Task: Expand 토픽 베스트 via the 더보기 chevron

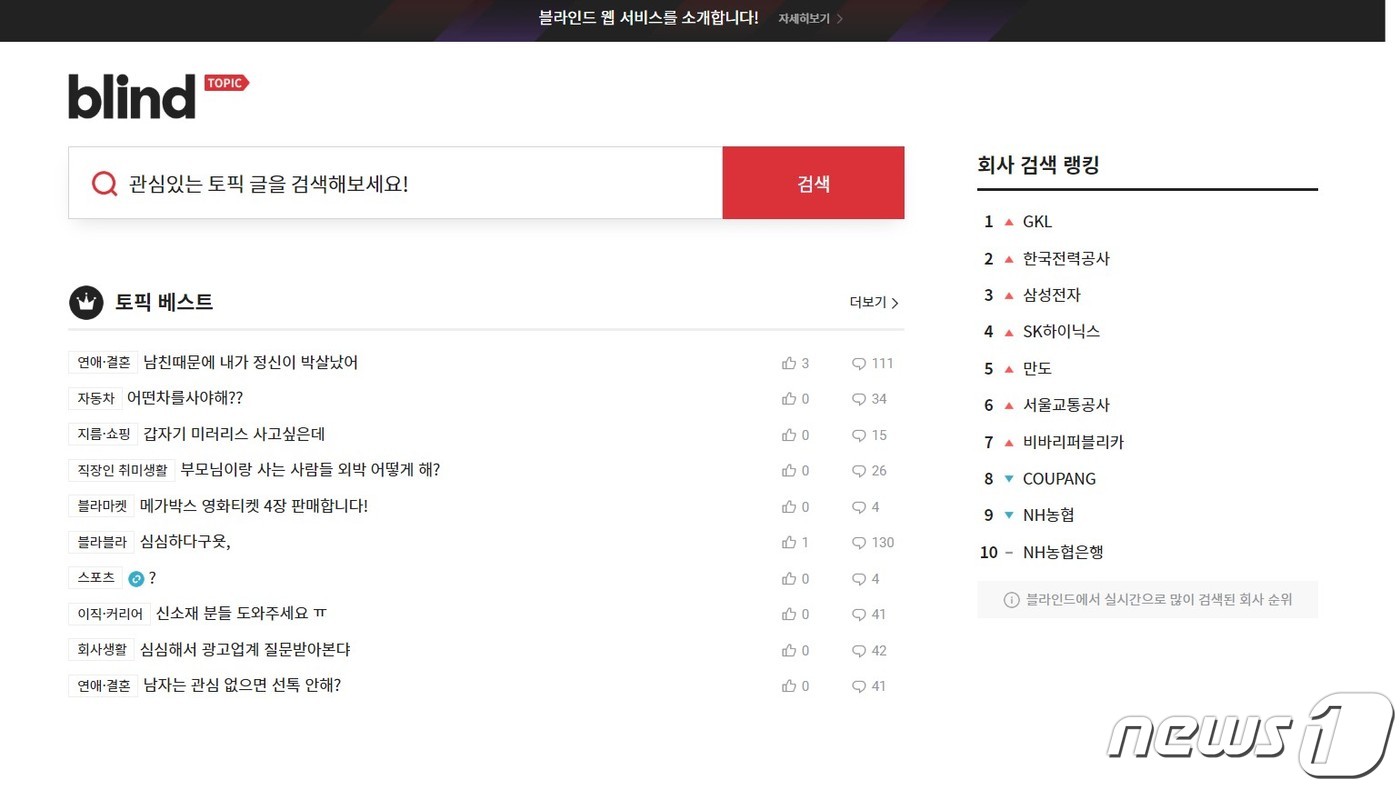Action: [895, 302]
